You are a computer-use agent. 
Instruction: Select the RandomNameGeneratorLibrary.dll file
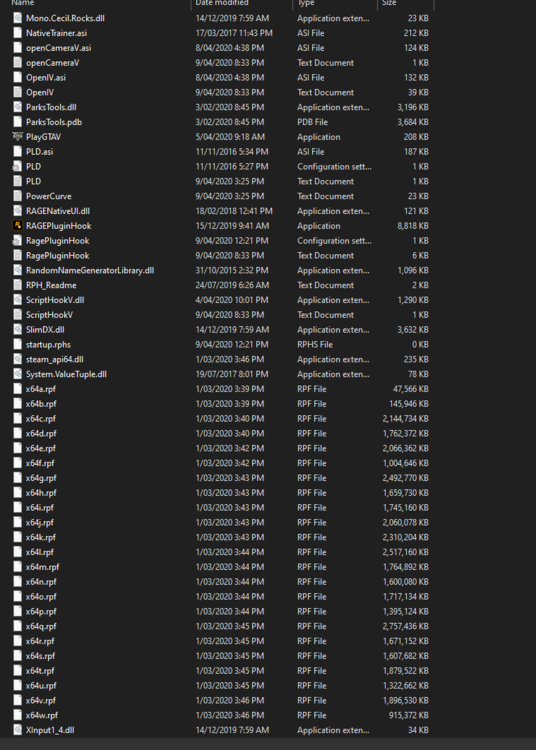point(90,270)
